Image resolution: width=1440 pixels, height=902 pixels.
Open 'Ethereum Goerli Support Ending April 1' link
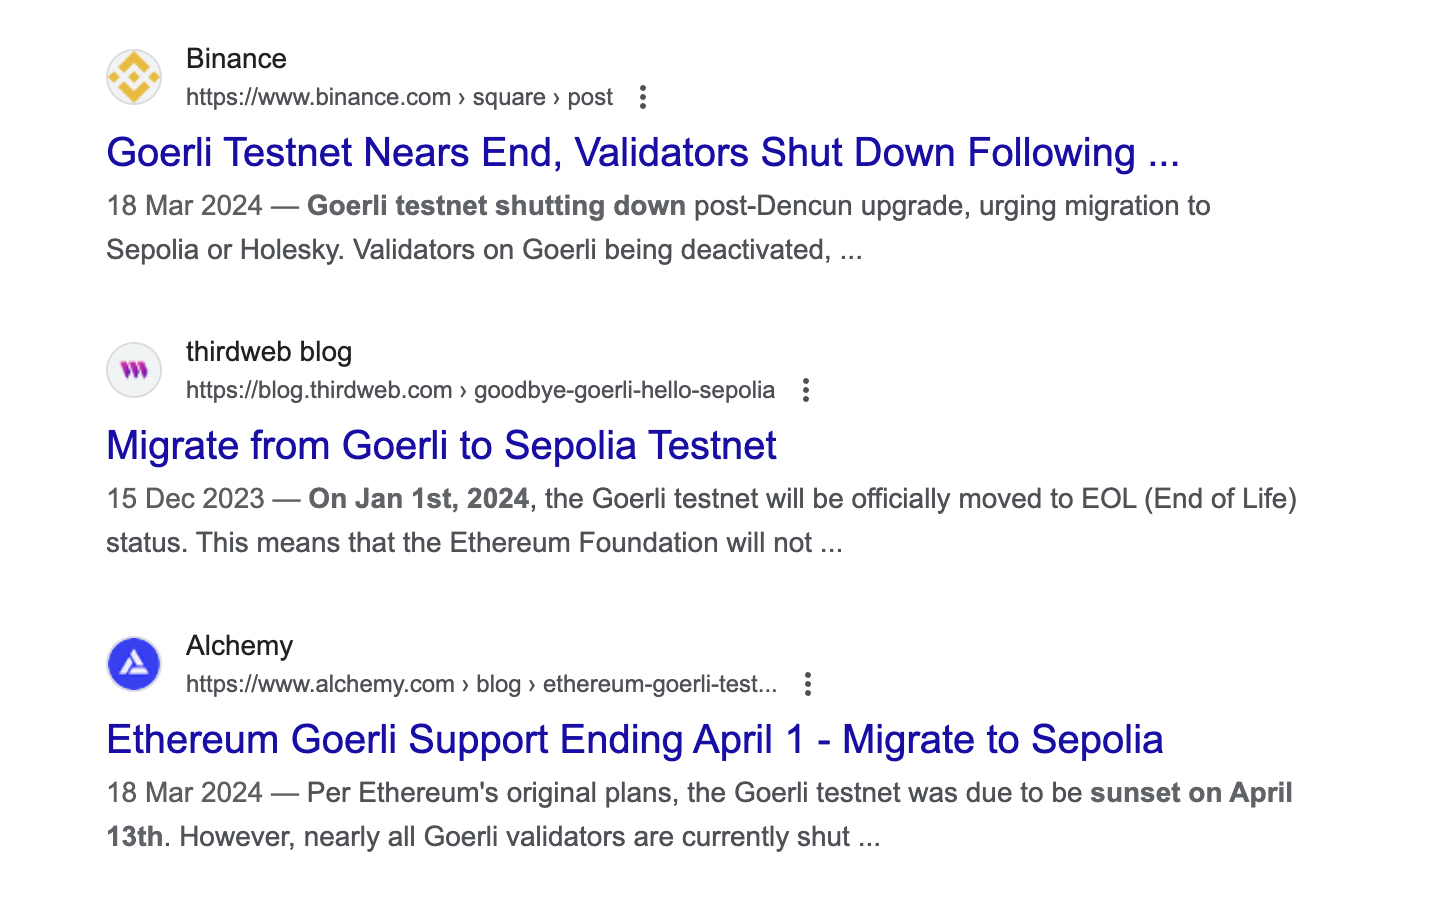(635, 739)
